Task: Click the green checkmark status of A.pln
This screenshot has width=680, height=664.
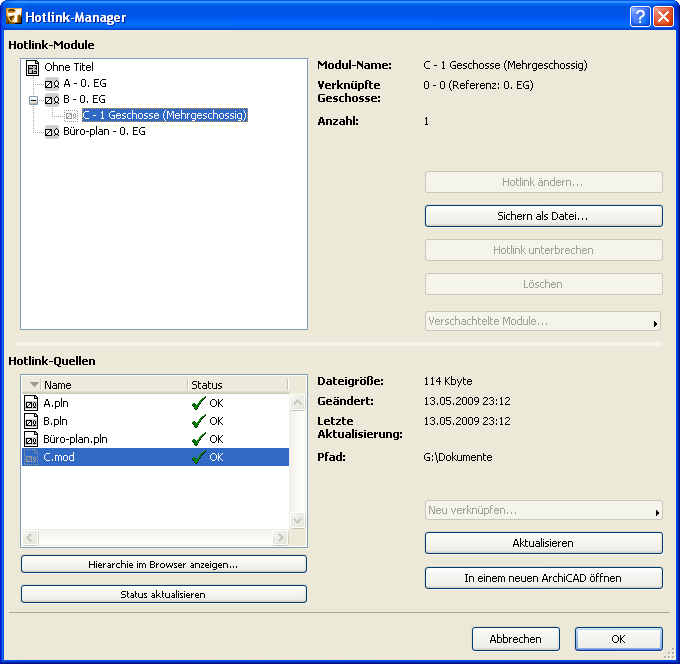Action: click(x=199, y=403)
